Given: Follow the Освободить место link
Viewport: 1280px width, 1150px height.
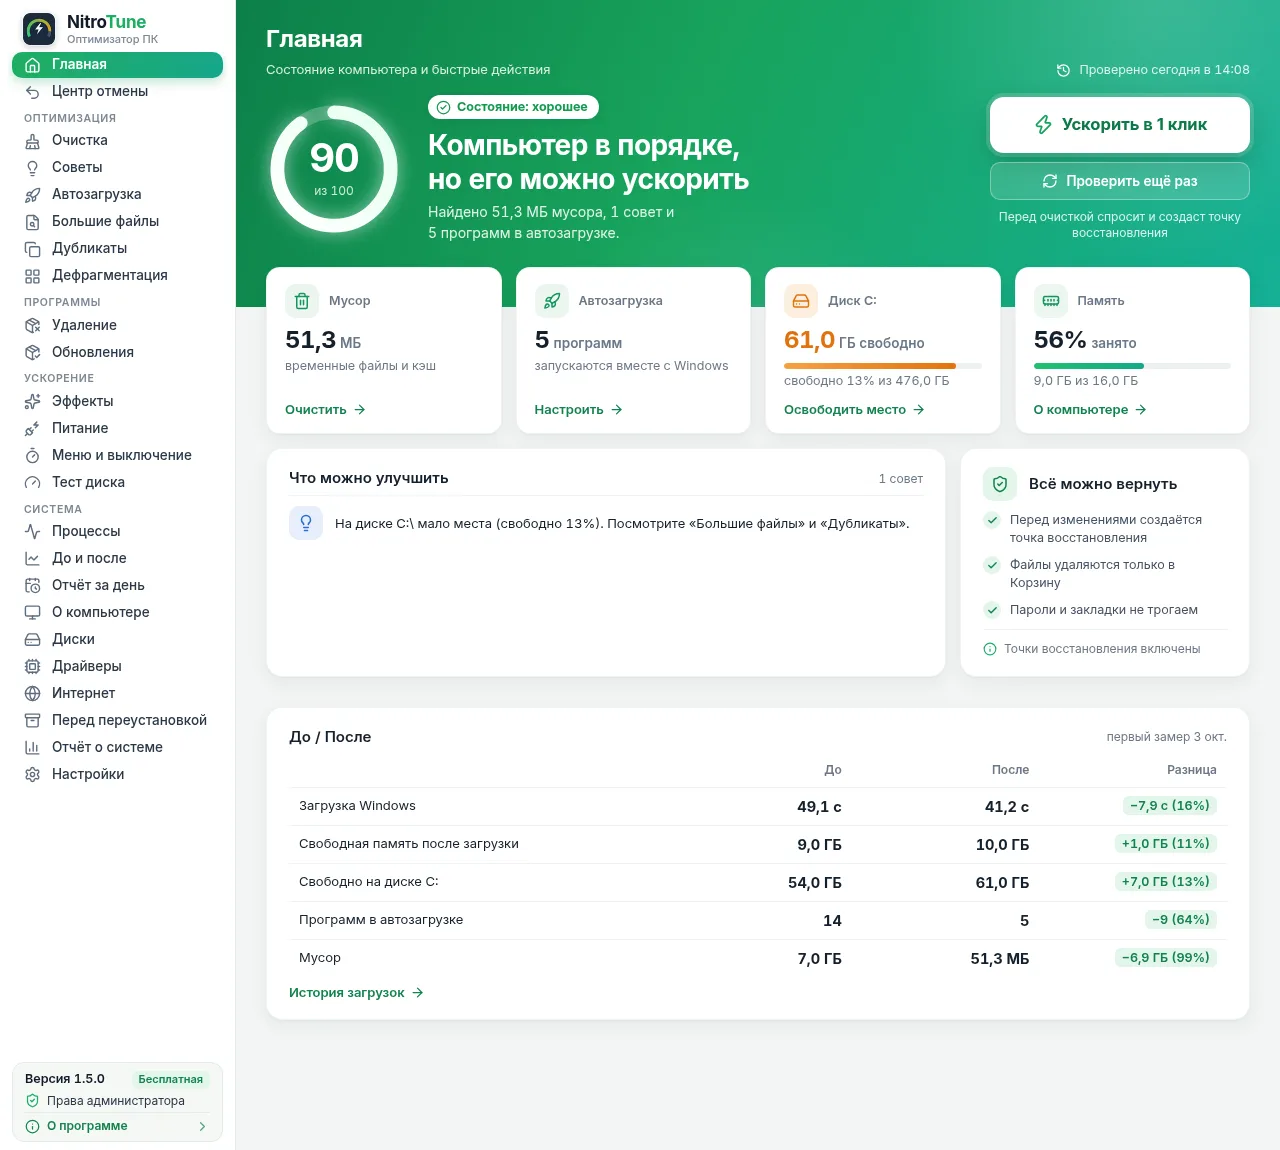Looking at the screenshot, I should tap(855, 410).
